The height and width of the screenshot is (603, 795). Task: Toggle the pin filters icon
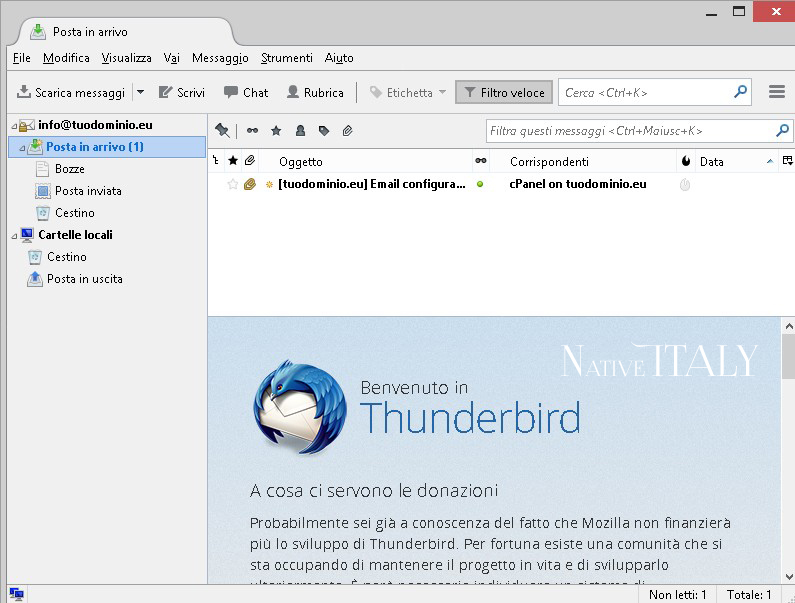click(x=222, y=131)
